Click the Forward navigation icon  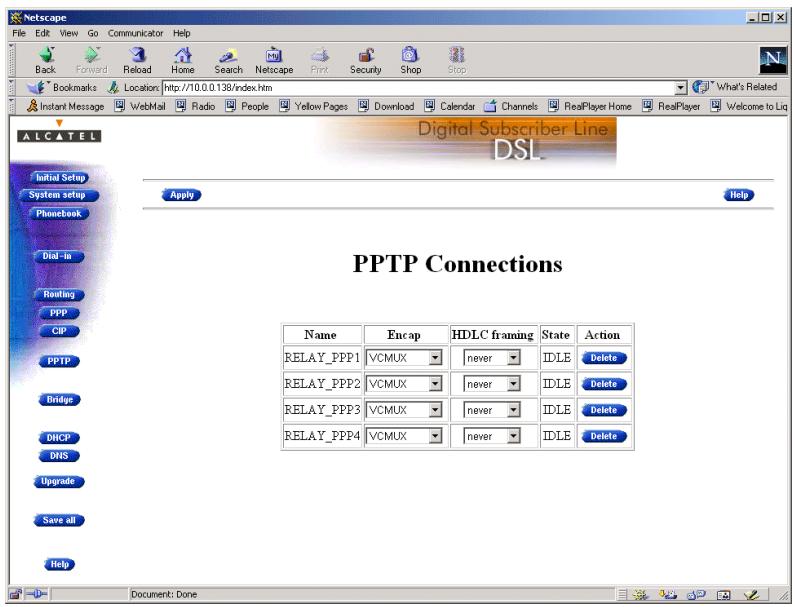click(x=92, y=60)
